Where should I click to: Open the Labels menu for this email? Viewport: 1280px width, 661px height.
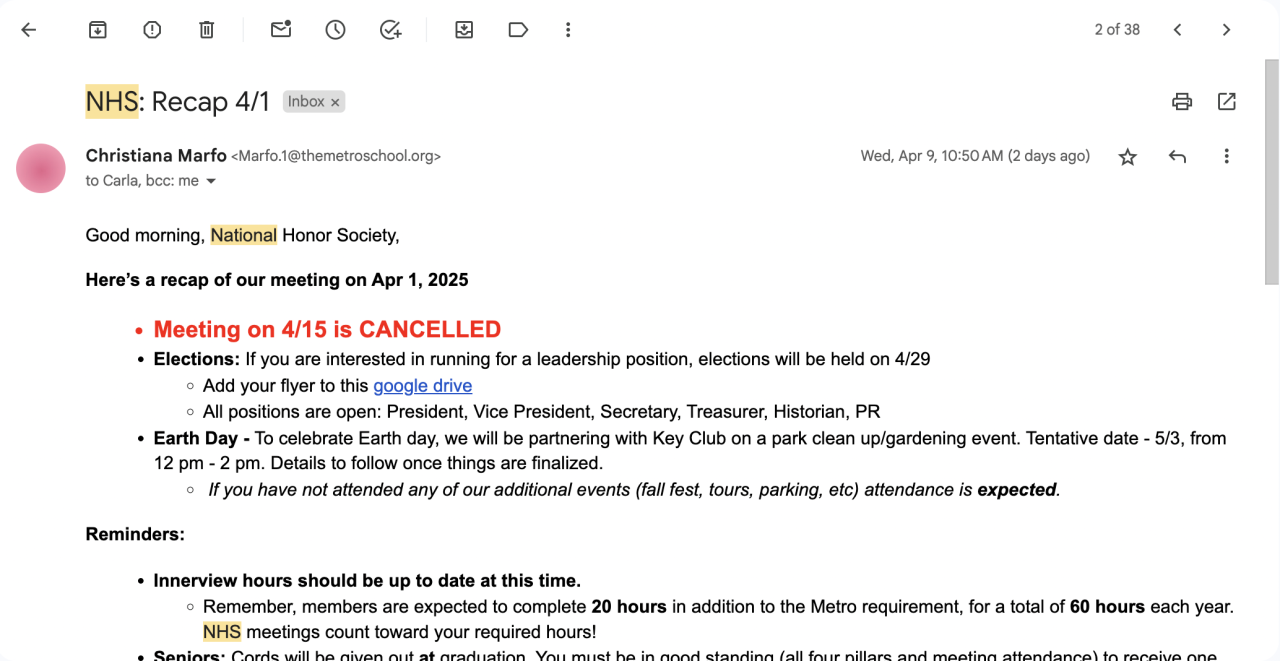point(518,30)
